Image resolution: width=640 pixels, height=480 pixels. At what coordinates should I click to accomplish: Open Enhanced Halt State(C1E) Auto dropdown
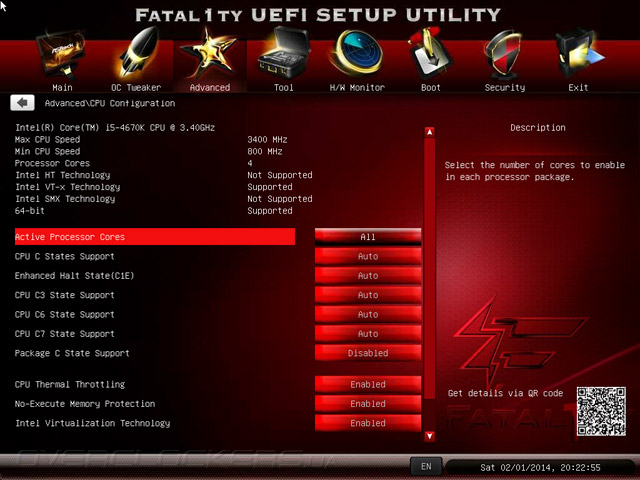(x=368, y=276)
